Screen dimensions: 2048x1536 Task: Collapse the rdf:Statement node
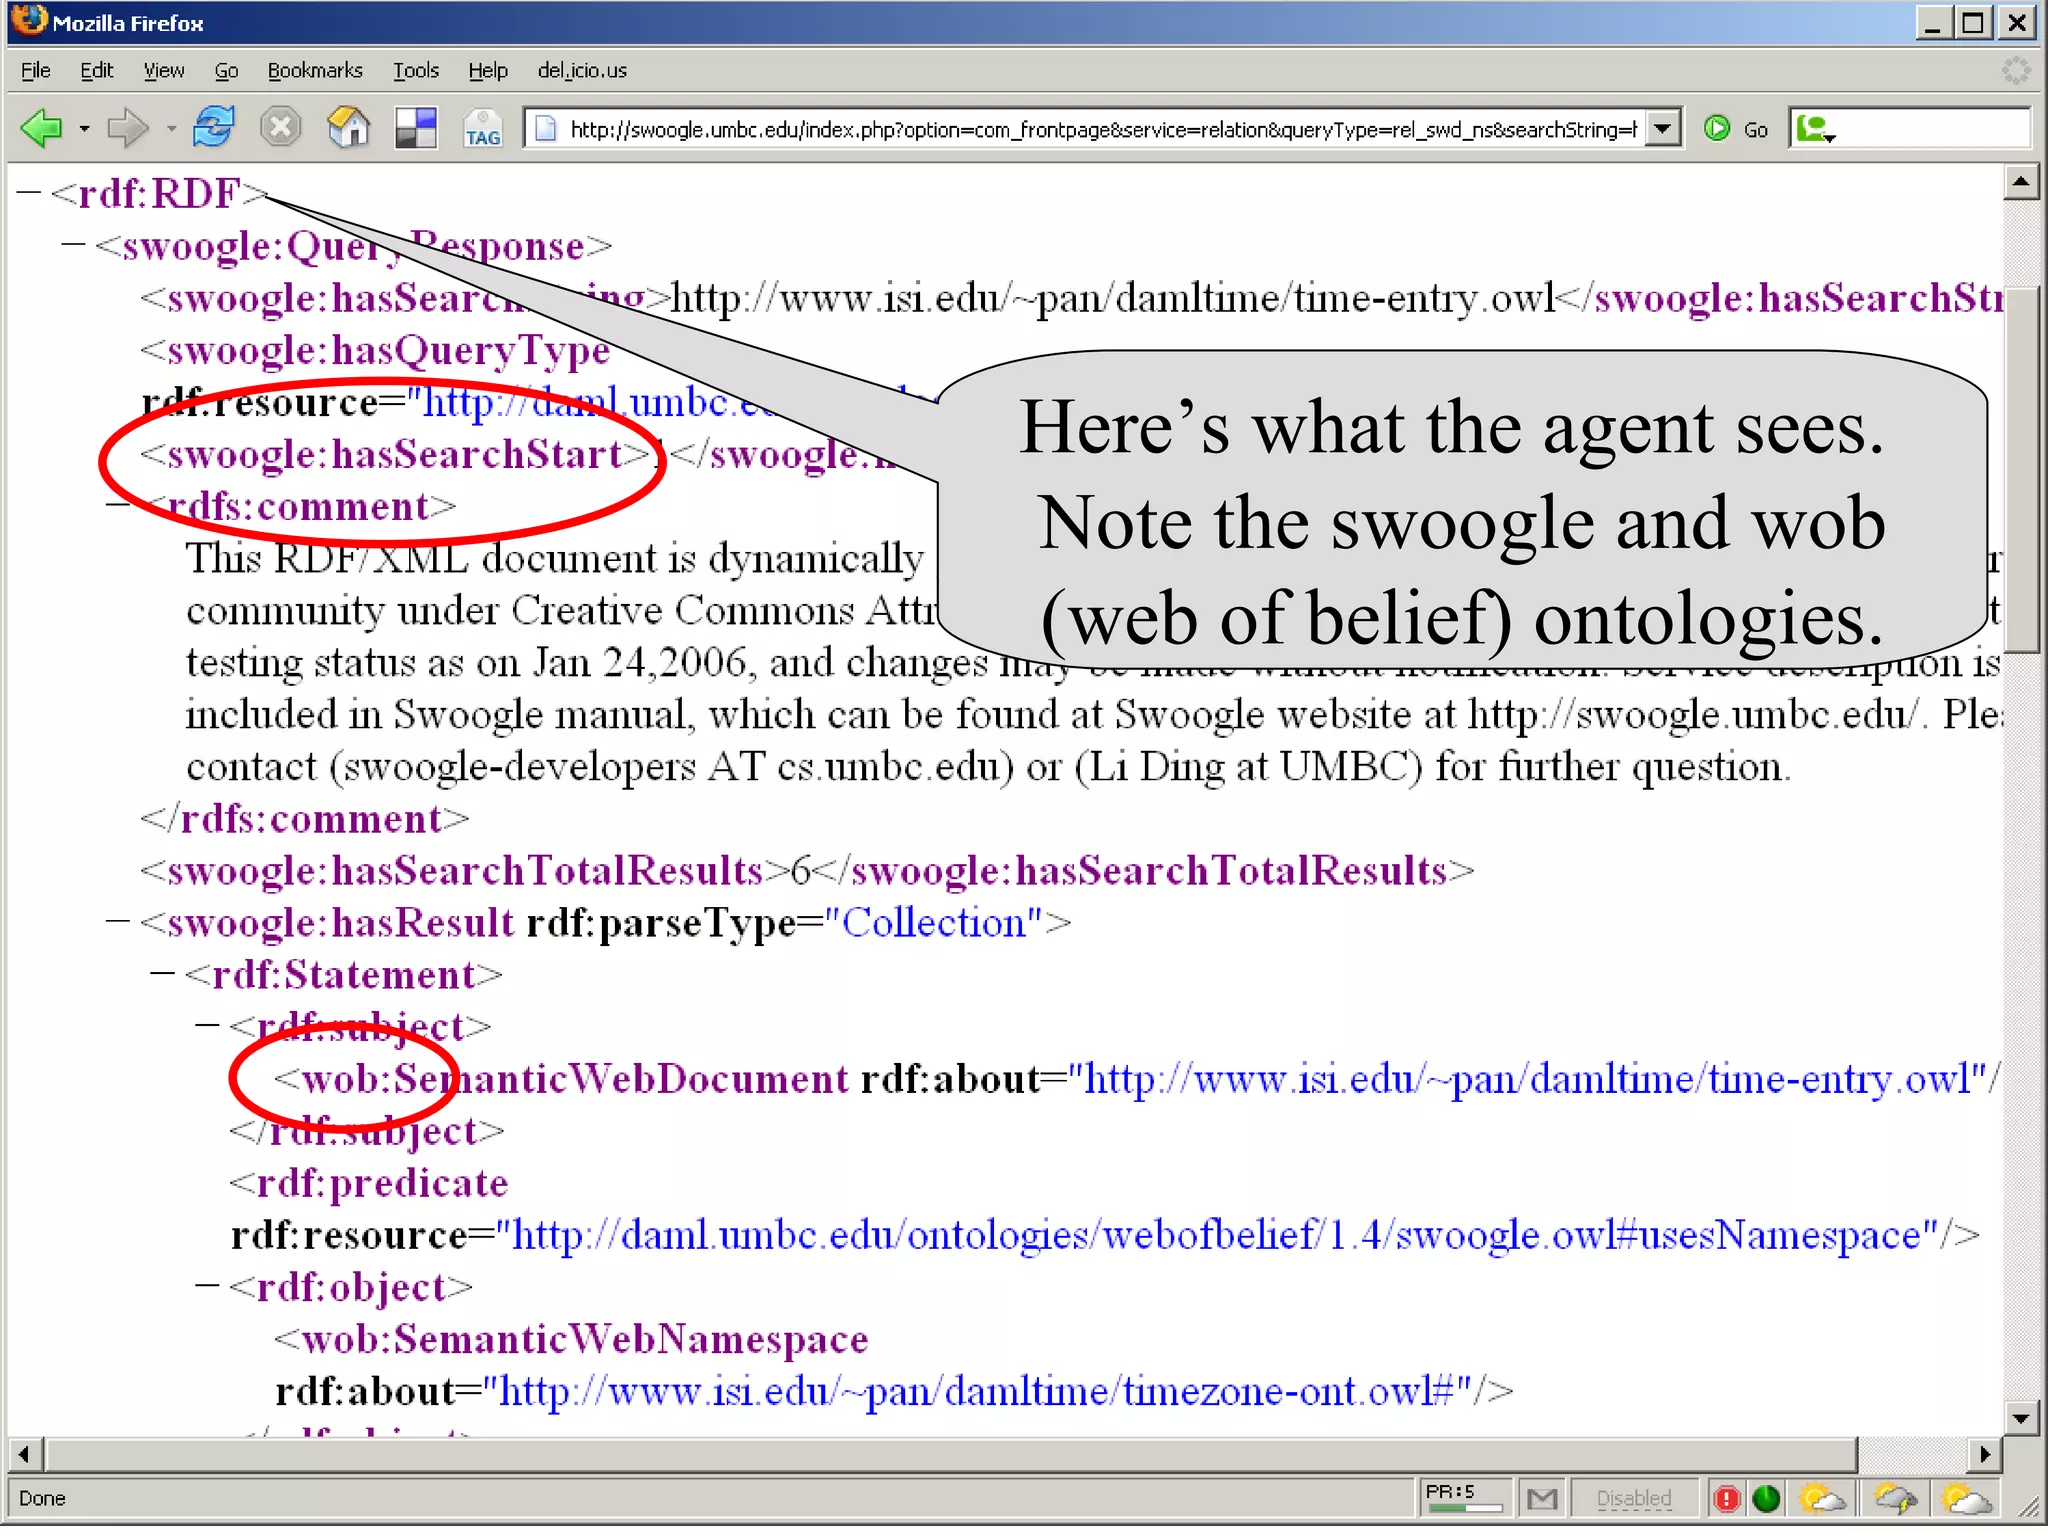pos(162,974)
